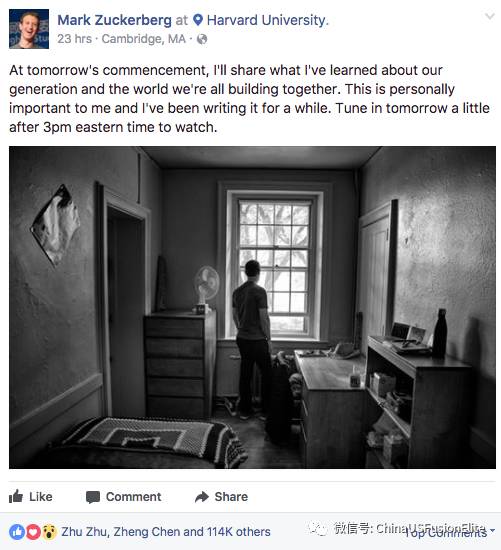Image resolution: width=501 pixels, height=550 pixels.
Task: Open the Cambridge, MA location link
Action: (x=143, y=39)
